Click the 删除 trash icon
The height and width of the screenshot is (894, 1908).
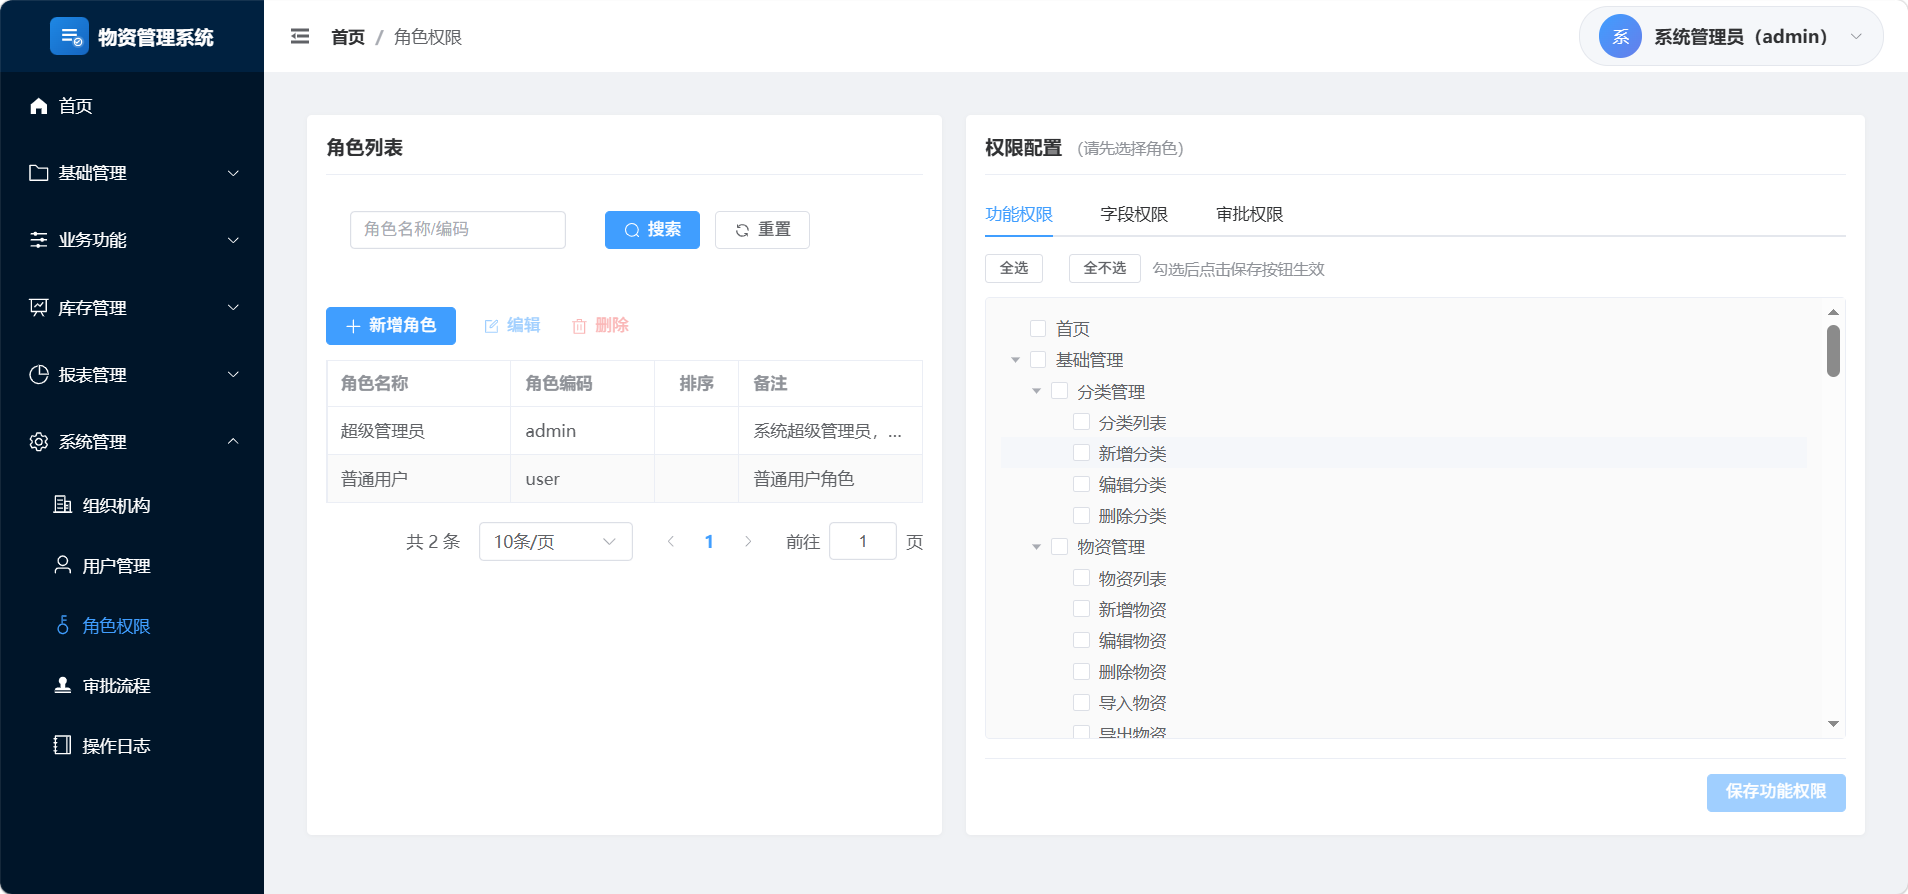579,326
